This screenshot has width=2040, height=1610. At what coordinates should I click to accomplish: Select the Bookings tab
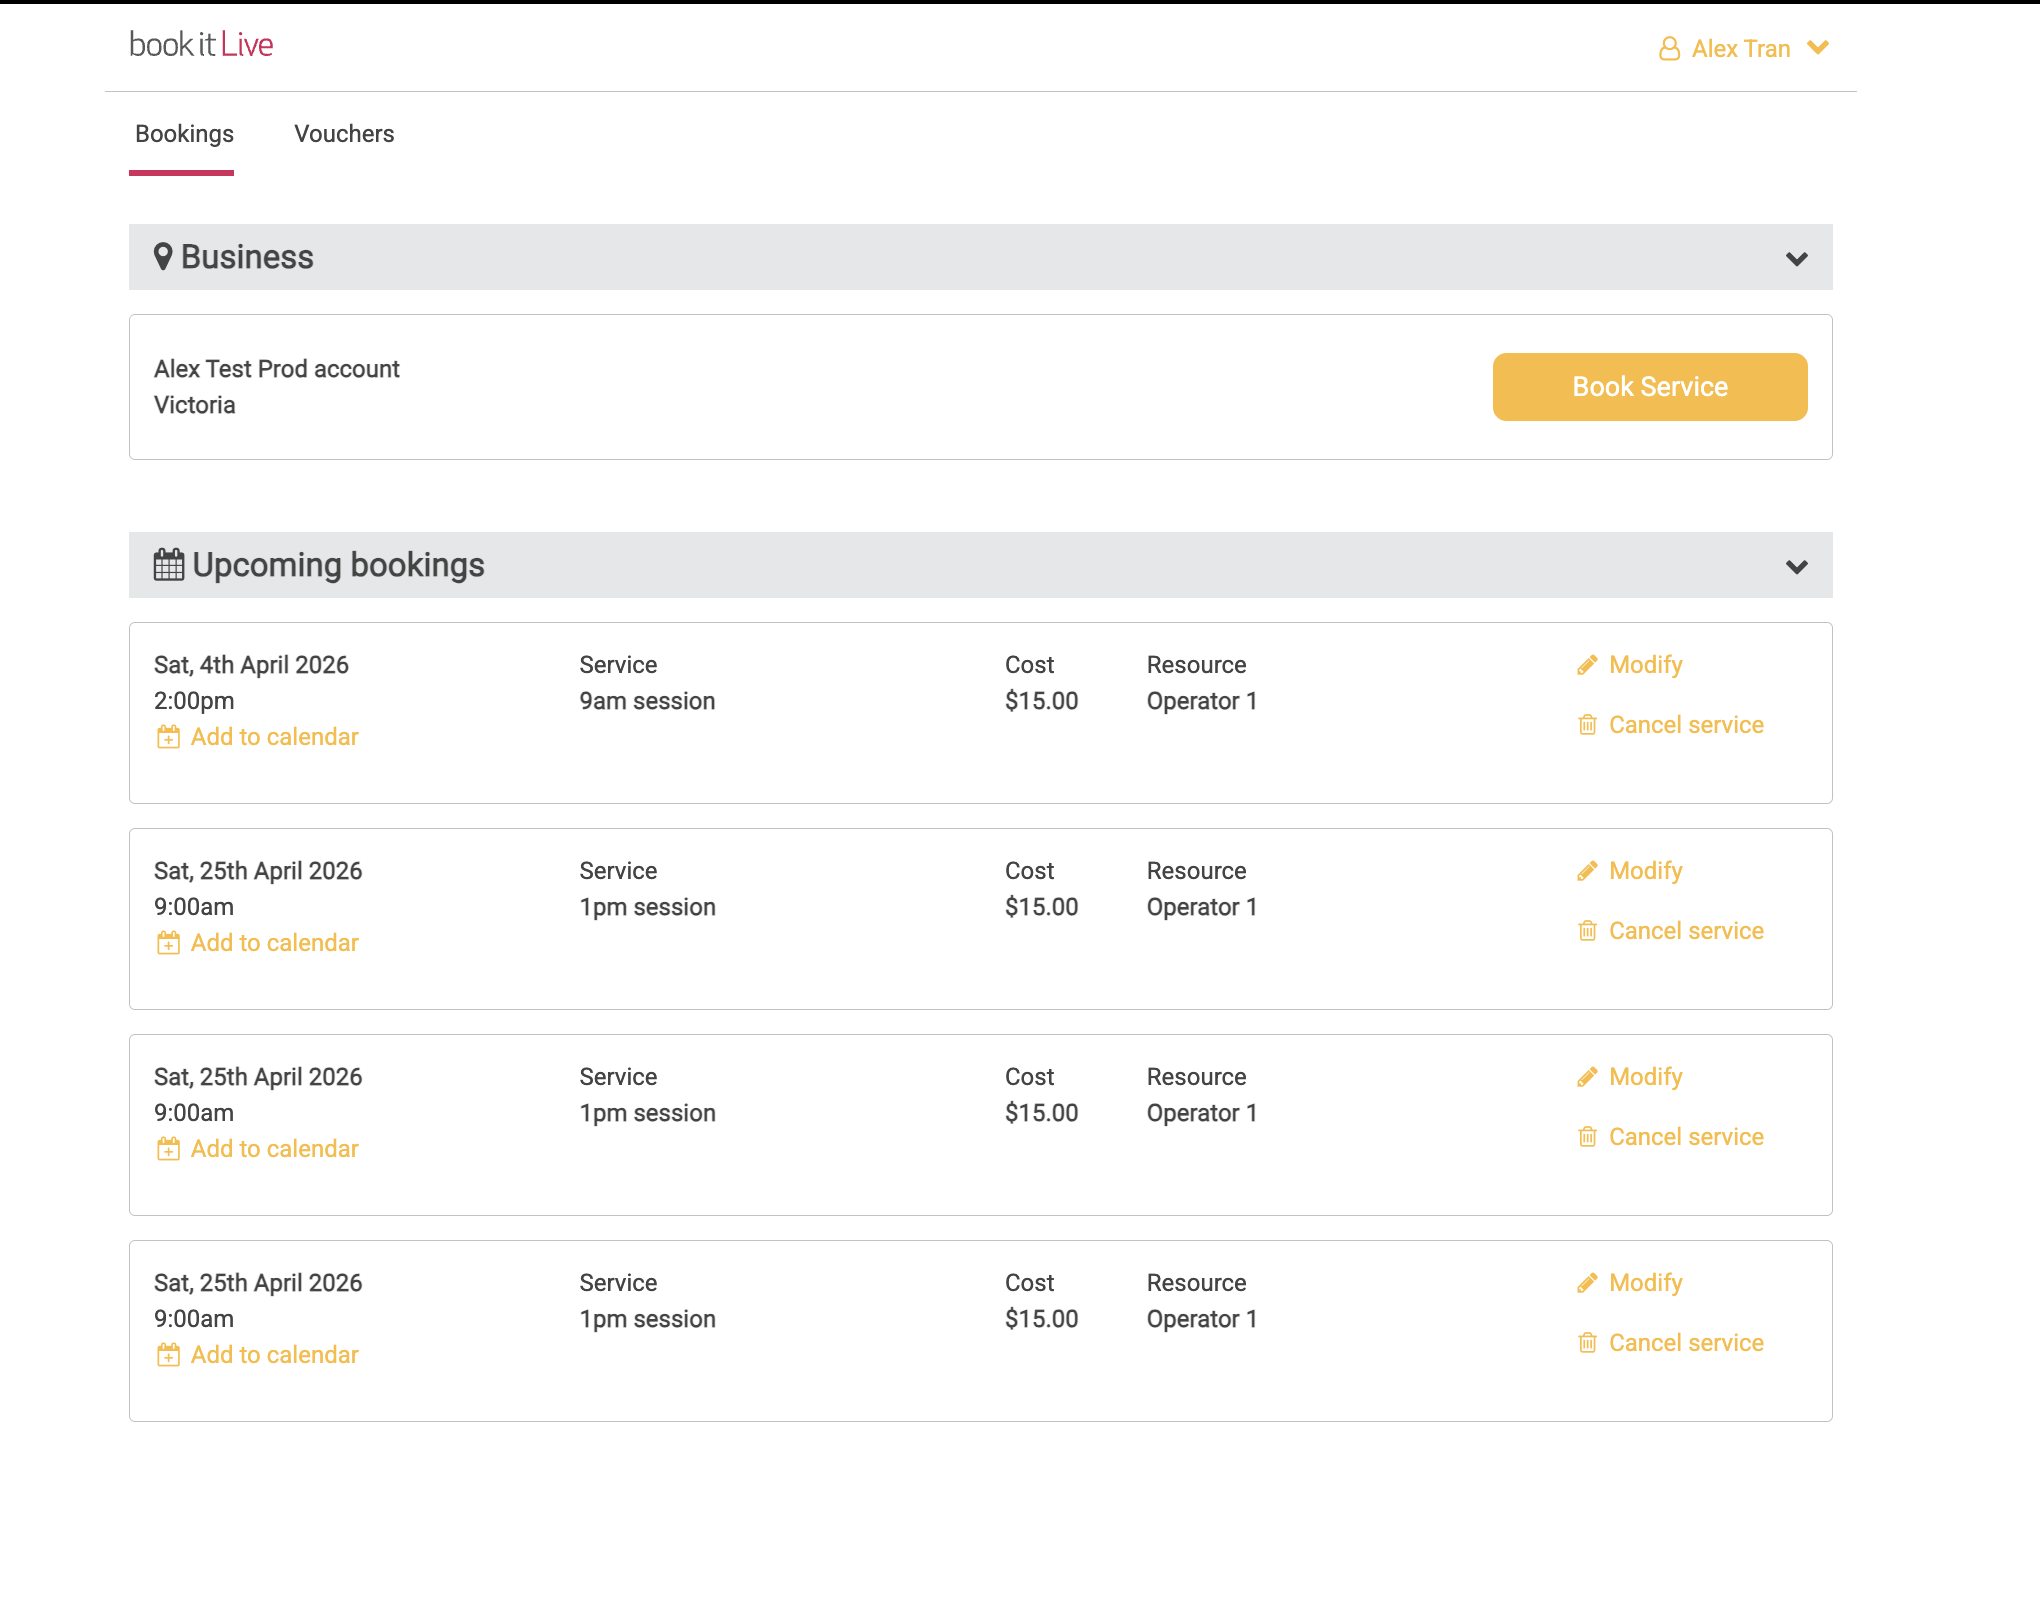(x=184, y=134)
